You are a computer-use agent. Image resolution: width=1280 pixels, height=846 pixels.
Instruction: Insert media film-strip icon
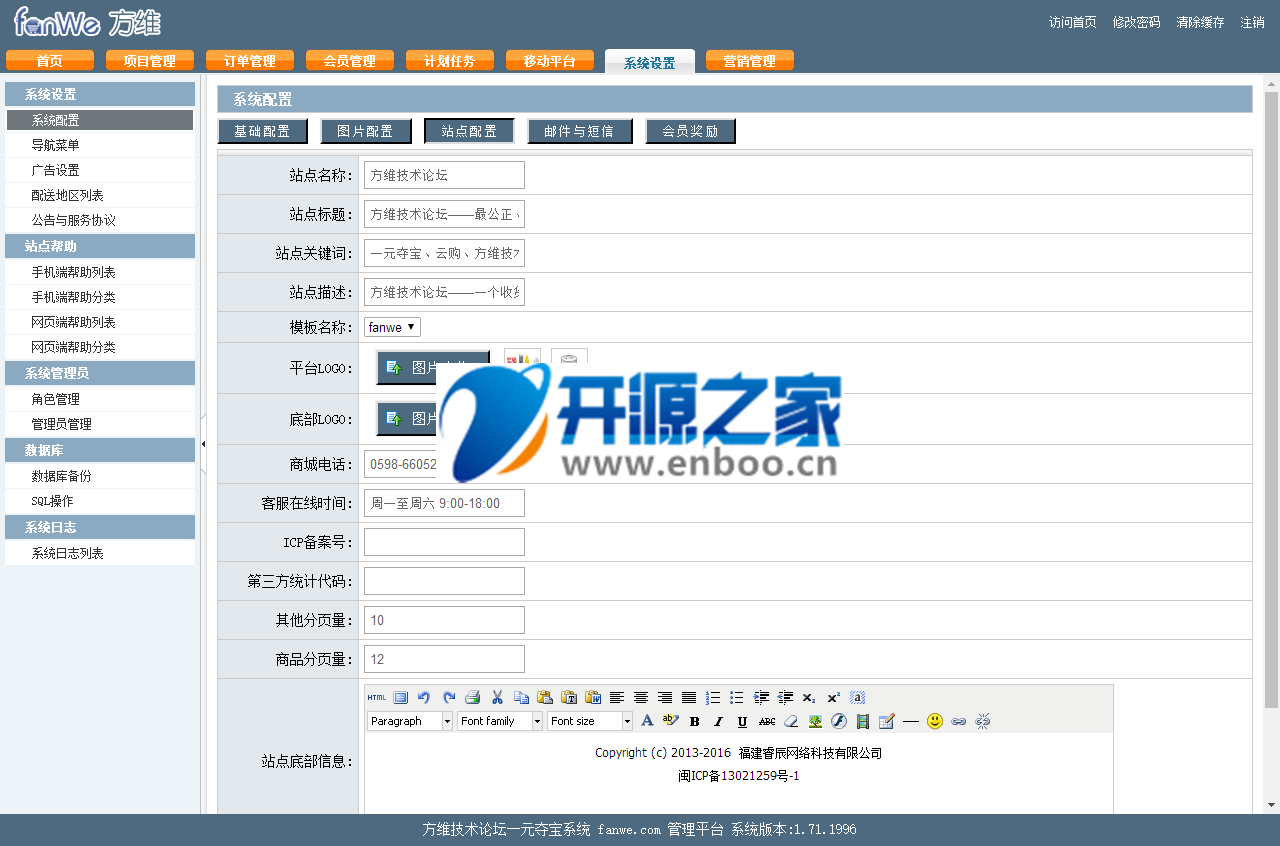[863, 721]
